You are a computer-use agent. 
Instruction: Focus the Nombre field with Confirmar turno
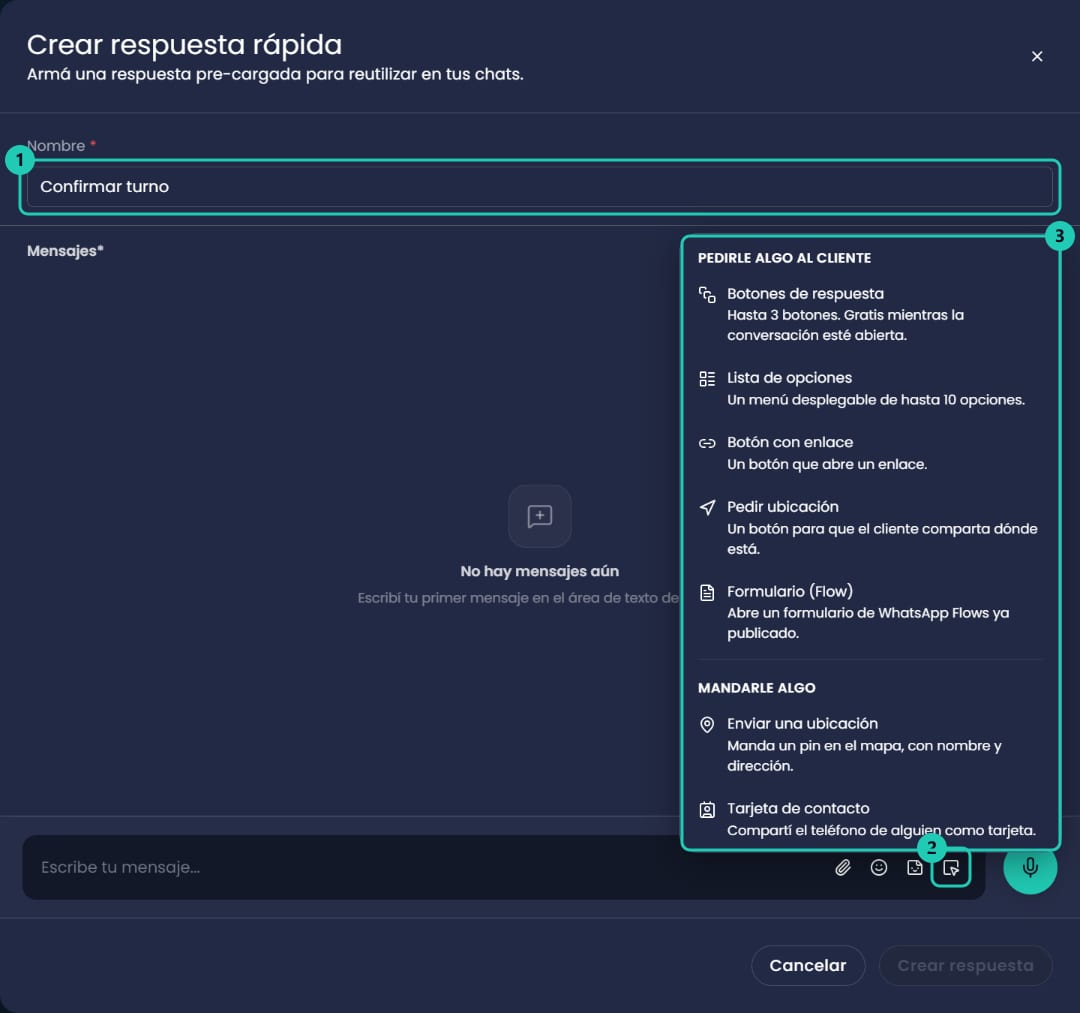point(539,187)
